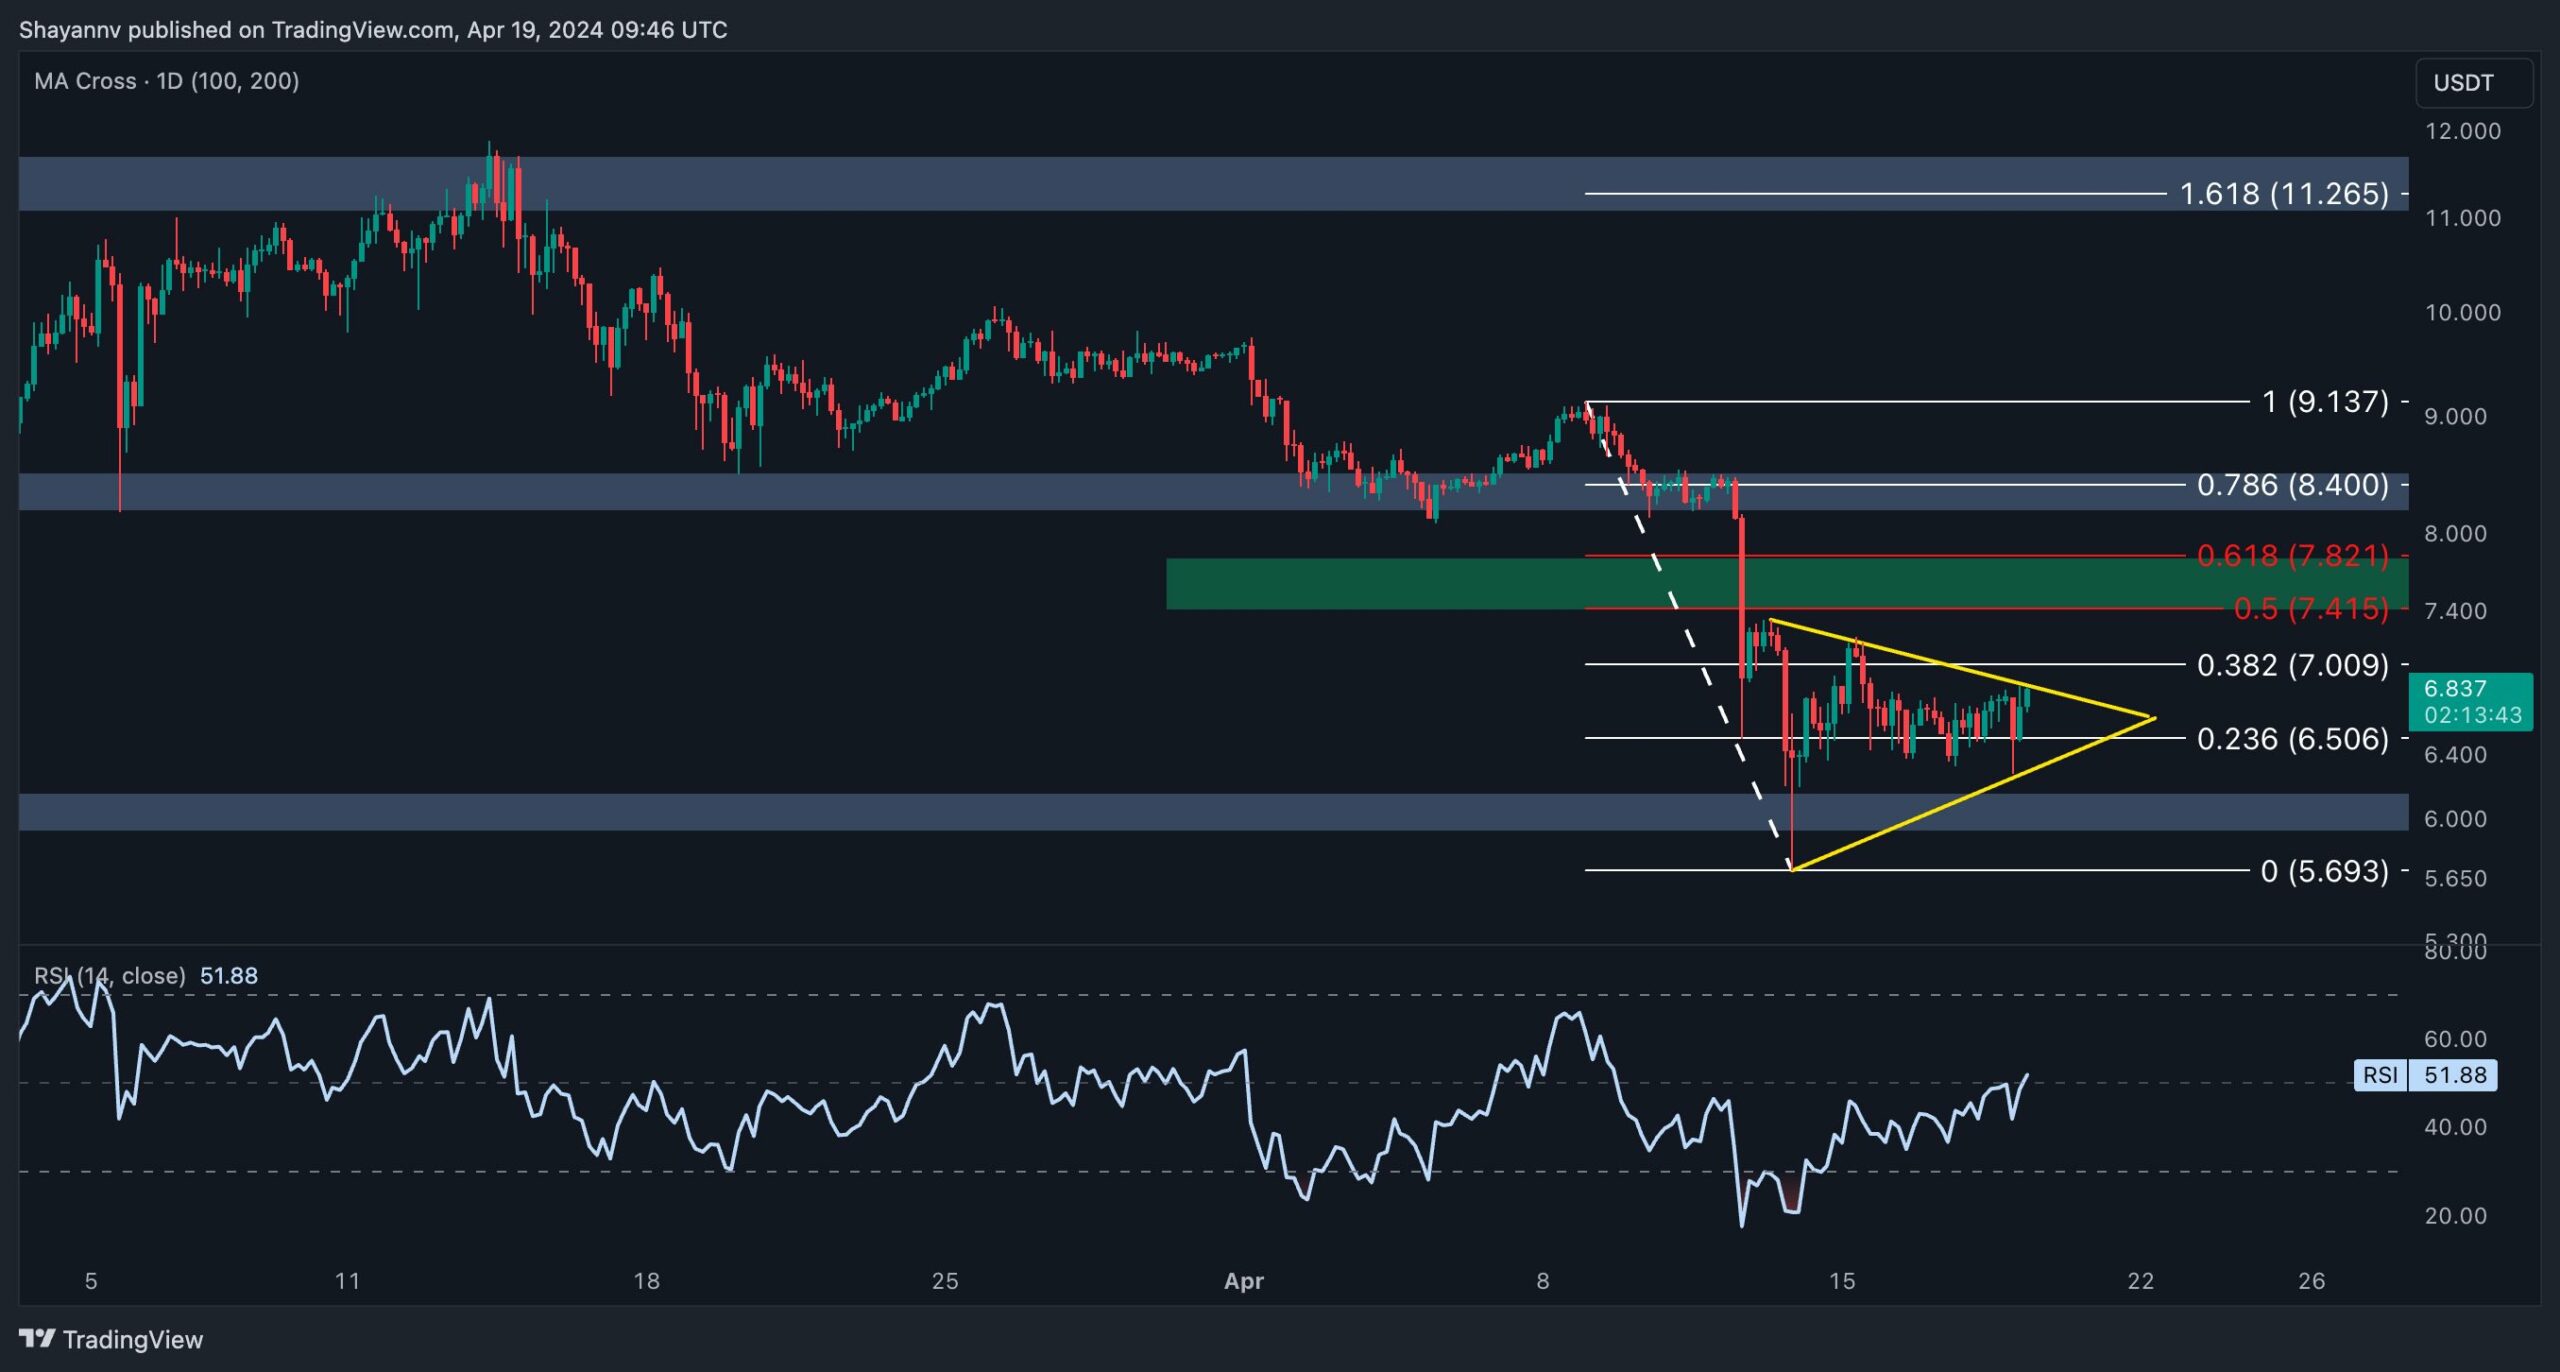Click the 11 date axis label
The width and height of the screenshot is (2560, 1372).
click(x=347, y=1281)
